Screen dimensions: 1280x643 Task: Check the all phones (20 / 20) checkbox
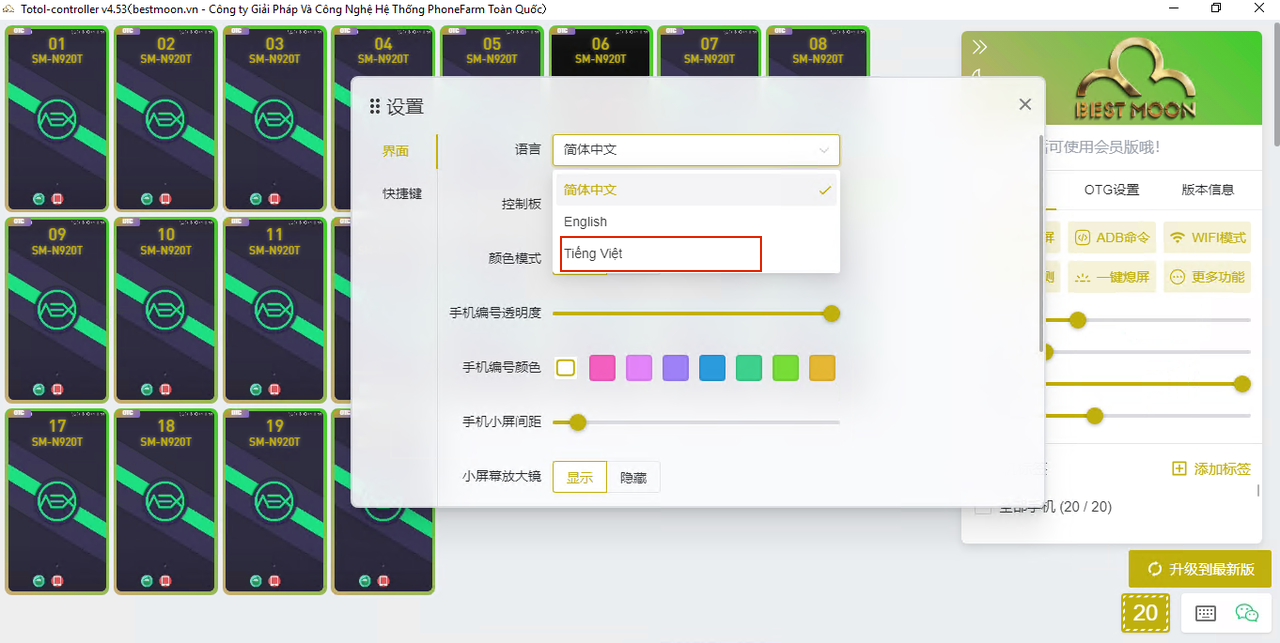983,507
